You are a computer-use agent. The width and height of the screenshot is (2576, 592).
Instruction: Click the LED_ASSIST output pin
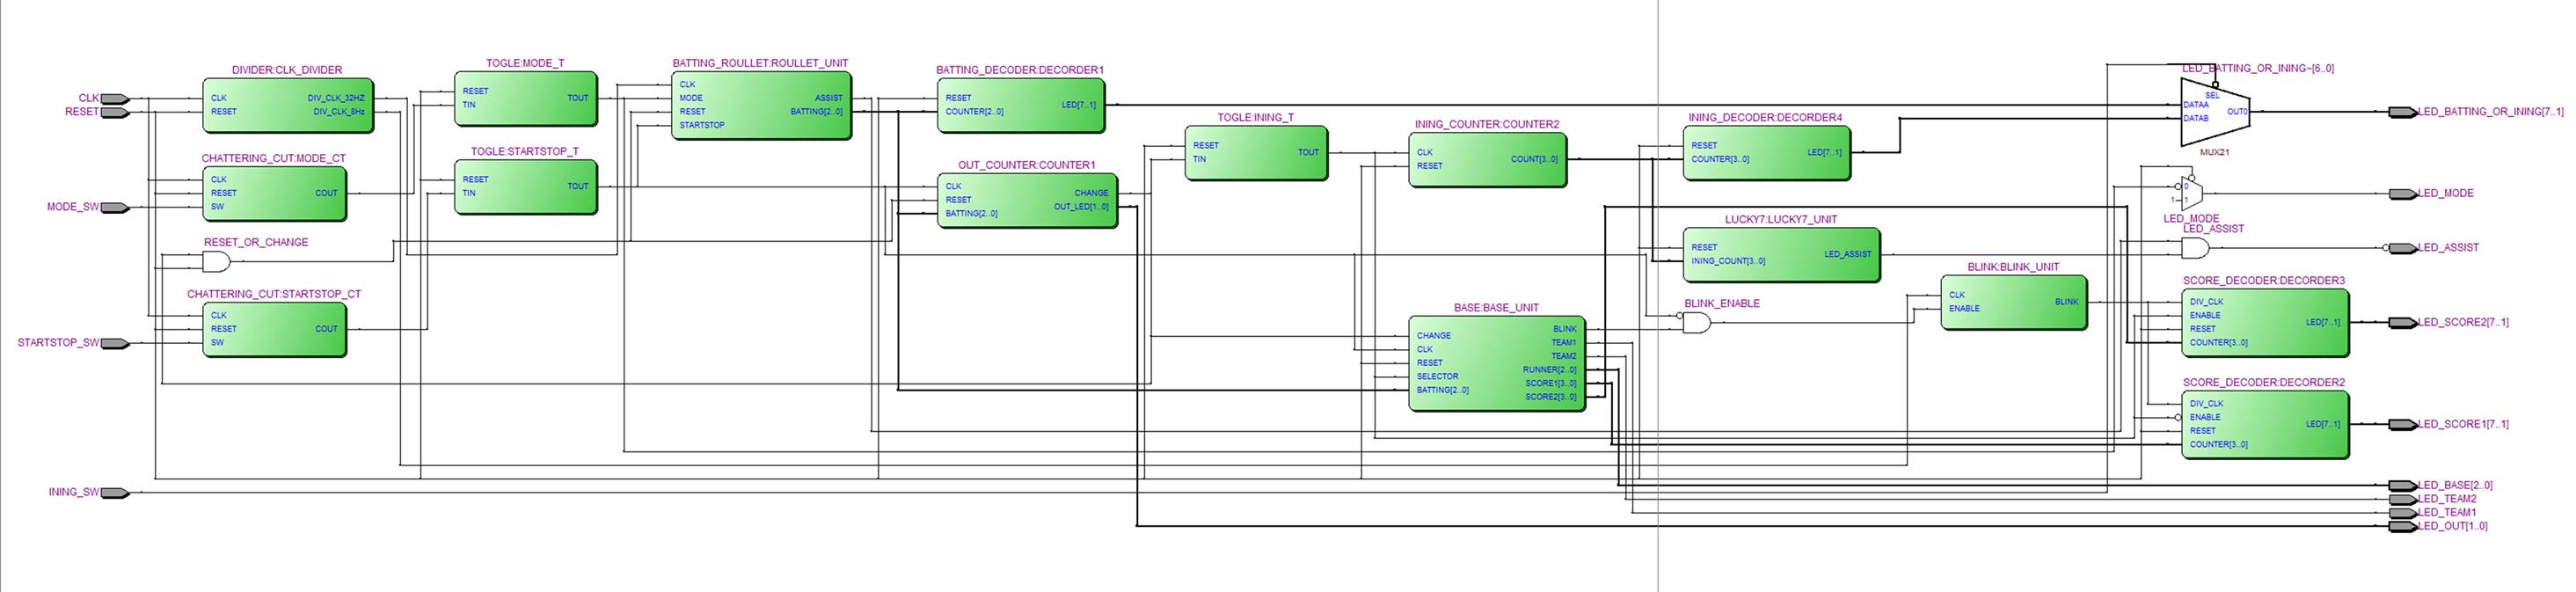(2402, 247)
